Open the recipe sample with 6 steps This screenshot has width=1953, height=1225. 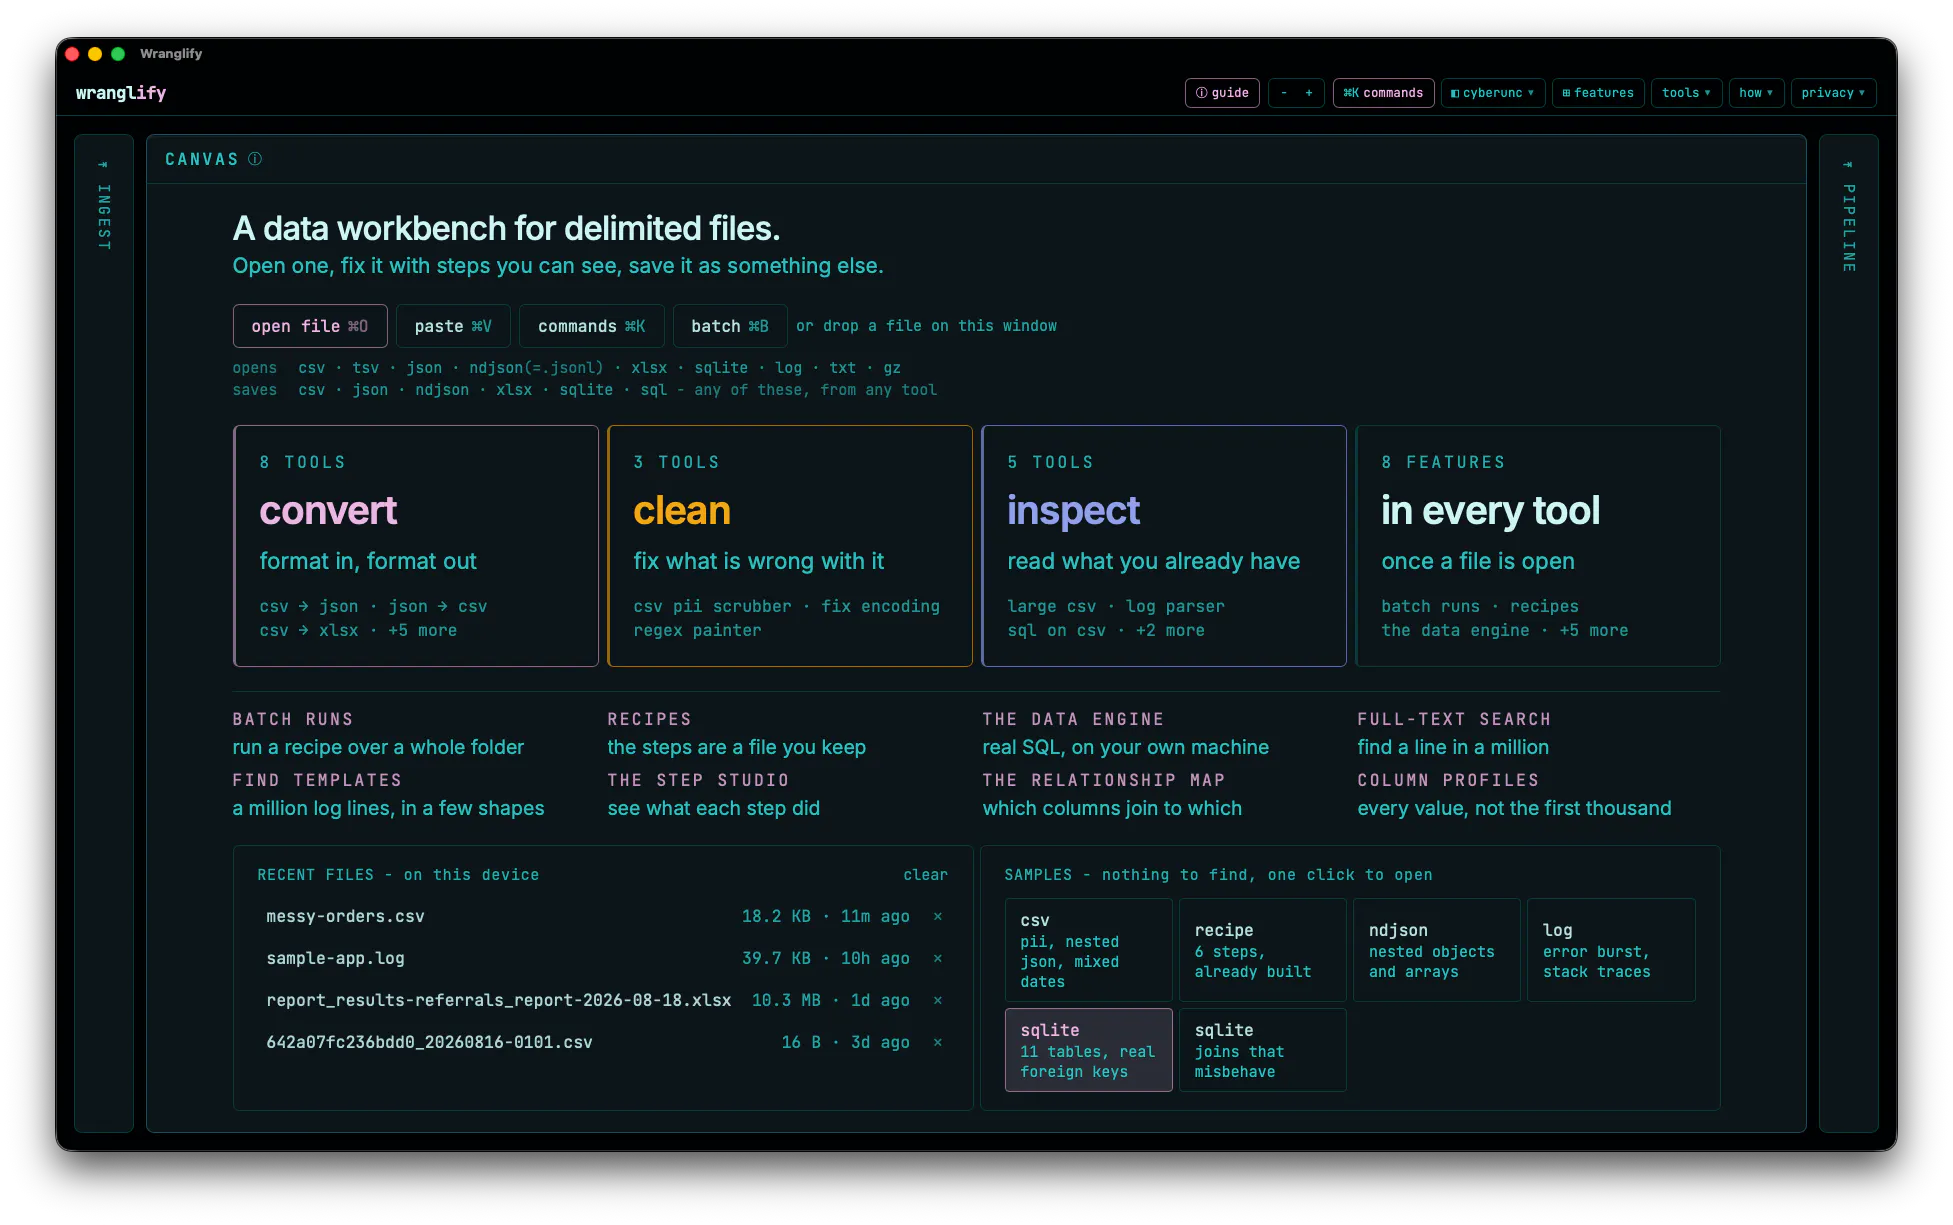(1262, 950)
